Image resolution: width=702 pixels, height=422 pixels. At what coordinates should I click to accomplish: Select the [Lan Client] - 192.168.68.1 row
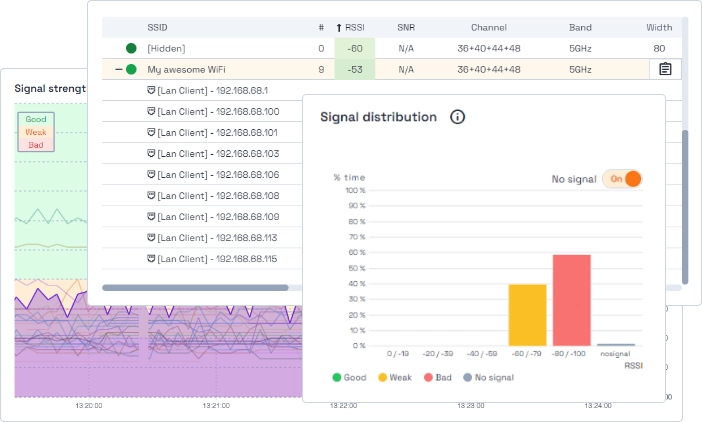pos(208,90)
